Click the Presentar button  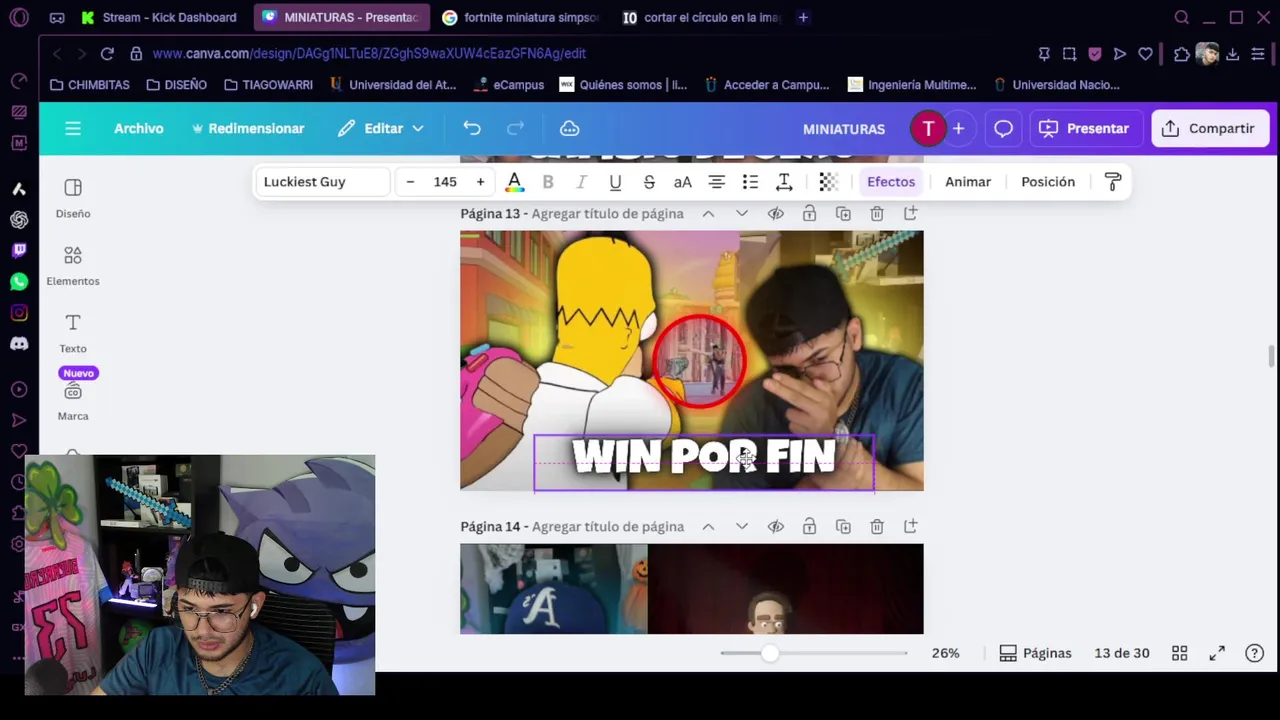pos(1085,128)
